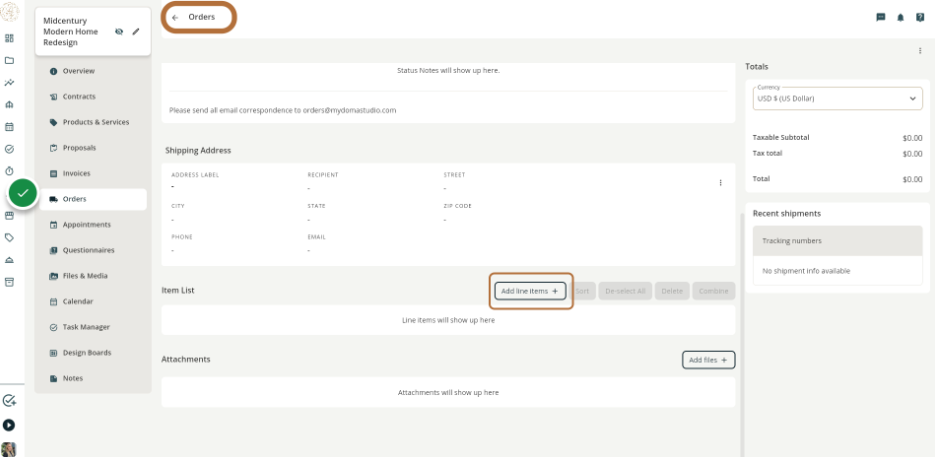Screen dimensions: 935x457
Task: Navigate to Invoices sidebar item
Action: click(x=93, y=174)
